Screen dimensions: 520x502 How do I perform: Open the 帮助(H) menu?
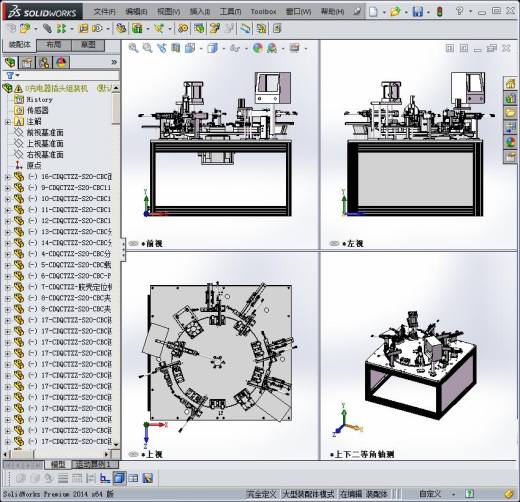[332, 12]
